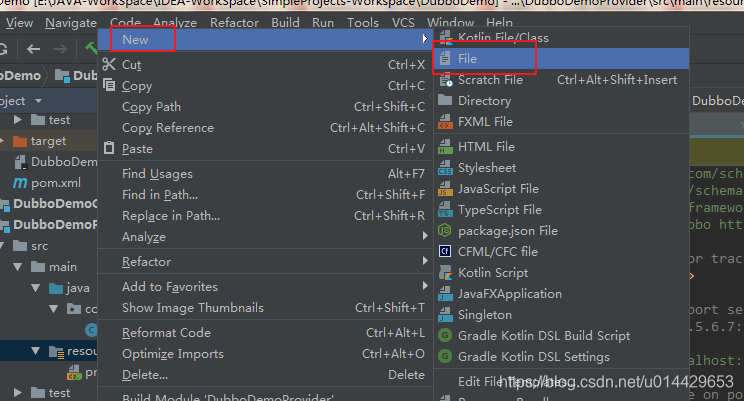744x401 pixels.
Task: Expand the bottom test folder node
Action: coord(18,392)
